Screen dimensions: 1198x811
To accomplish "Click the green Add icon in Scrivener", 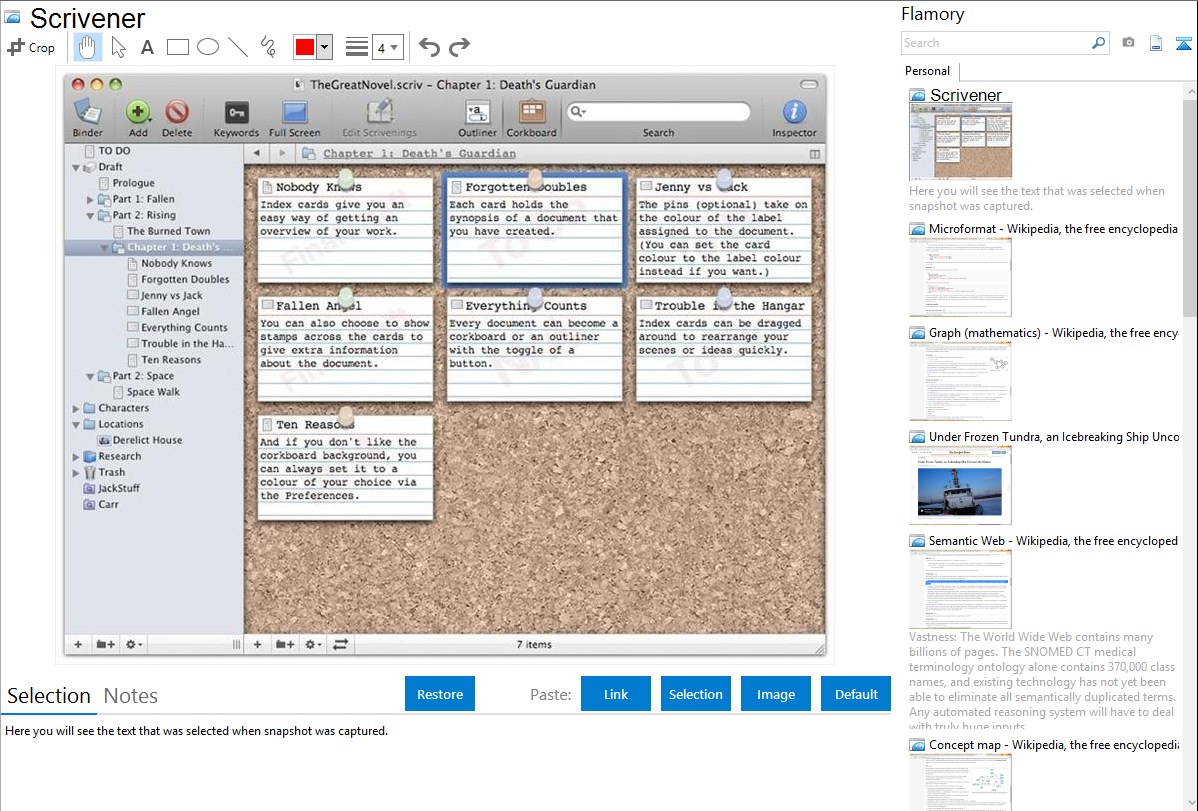I will tap(138, 113).
